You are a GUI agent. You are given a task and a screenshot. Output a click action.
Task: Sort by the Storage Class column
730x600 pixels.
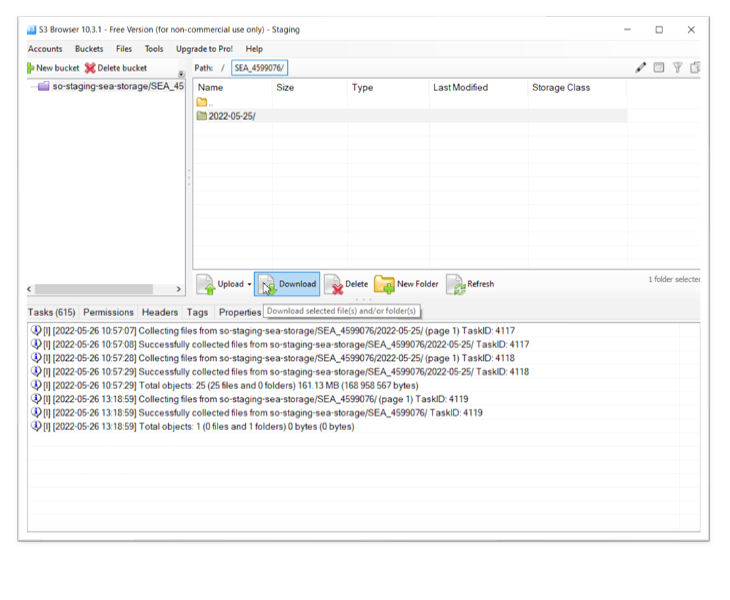click(x=577, y=88)
